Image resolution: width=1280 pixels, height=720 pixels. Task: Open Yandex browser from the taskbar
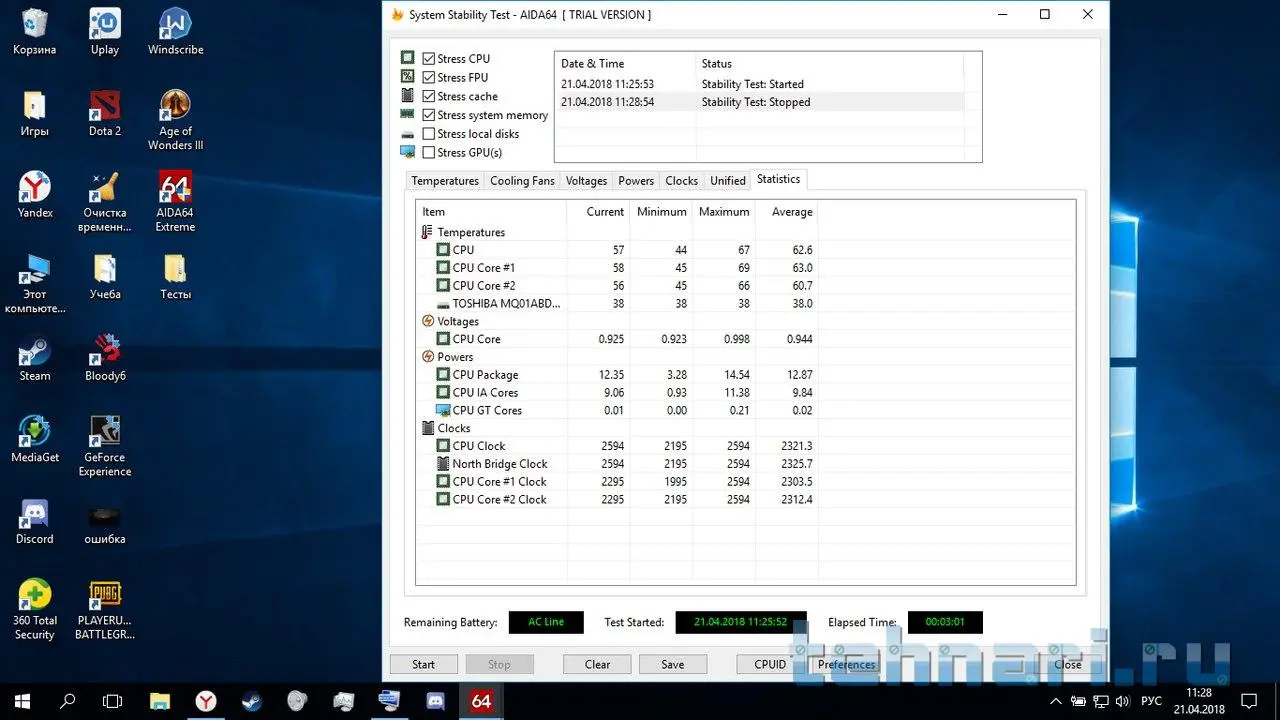[x=206, y=701]
